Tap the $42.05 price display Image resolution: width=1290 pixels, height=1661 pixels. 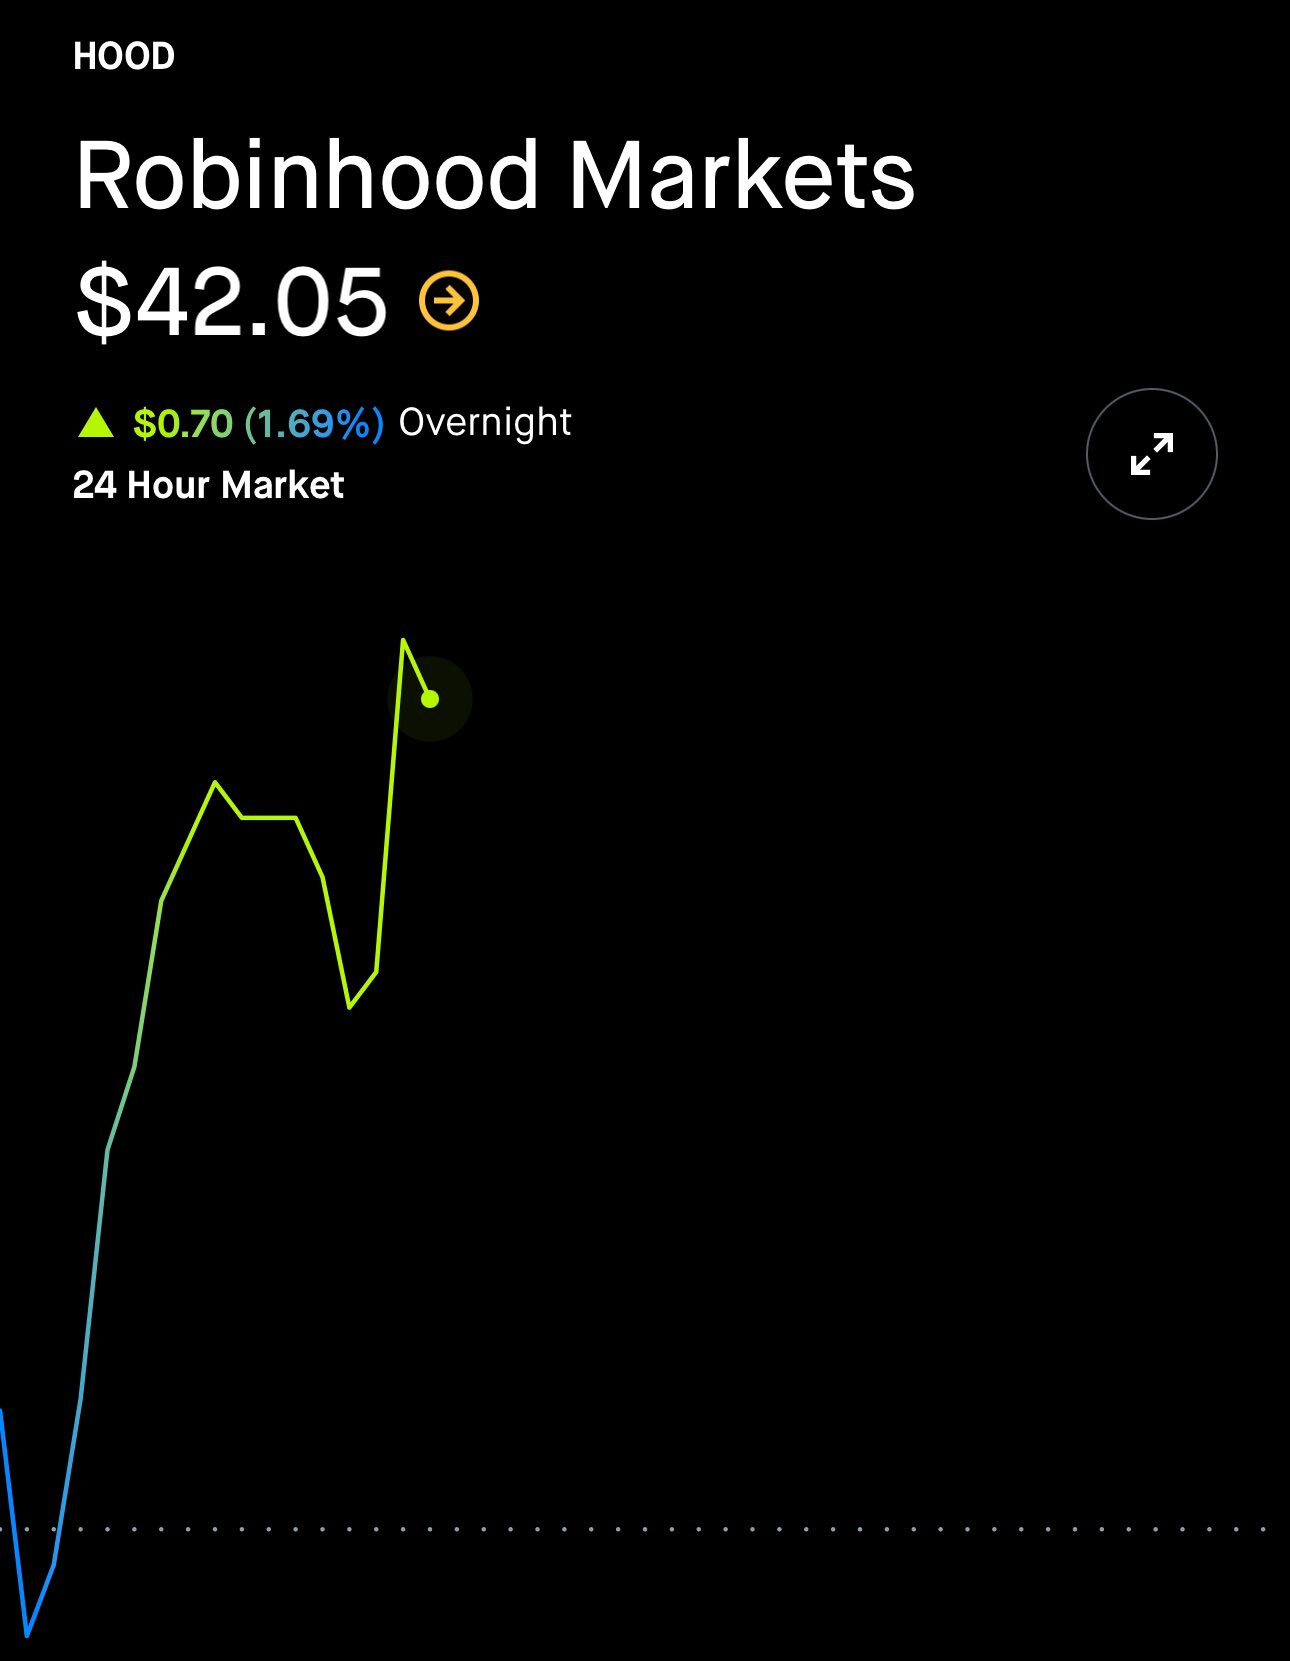(231, 300)
